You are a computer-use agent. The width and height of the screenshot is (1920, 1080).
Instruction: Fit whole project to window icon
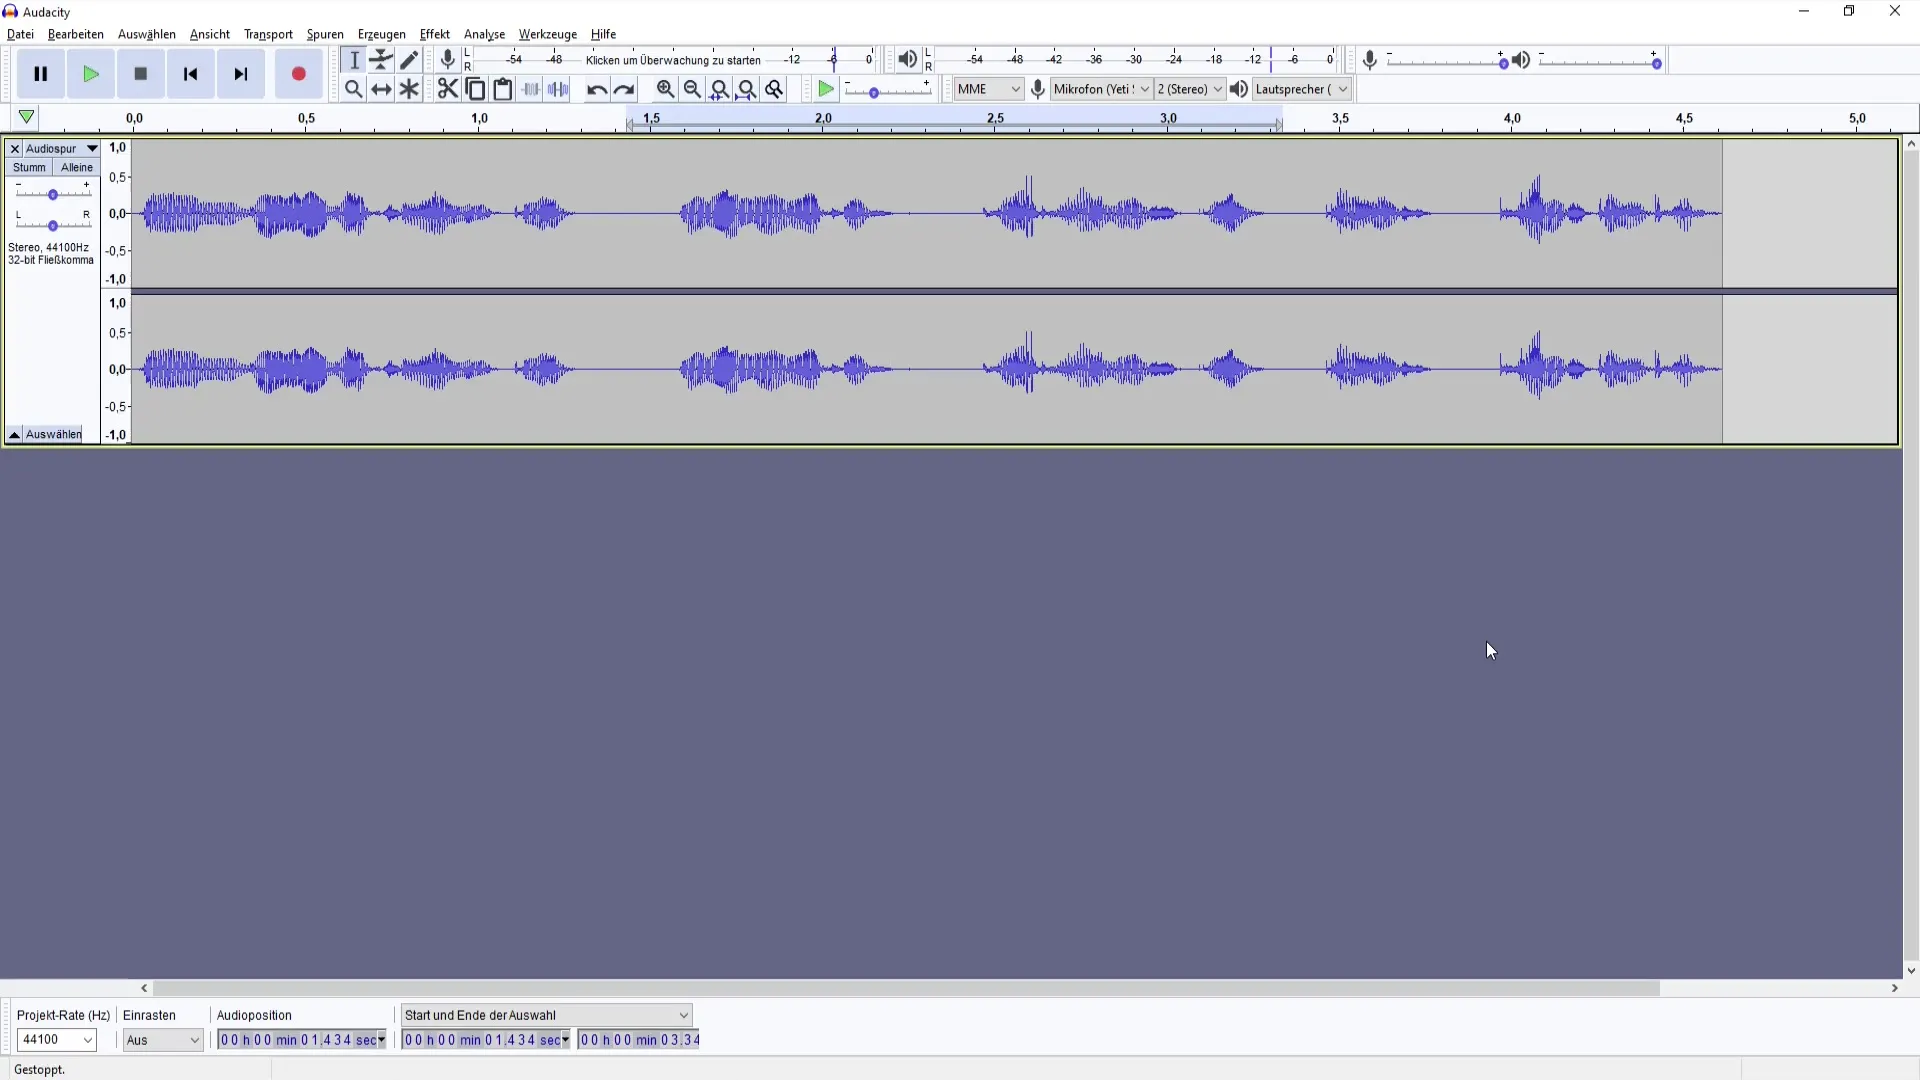746,89
